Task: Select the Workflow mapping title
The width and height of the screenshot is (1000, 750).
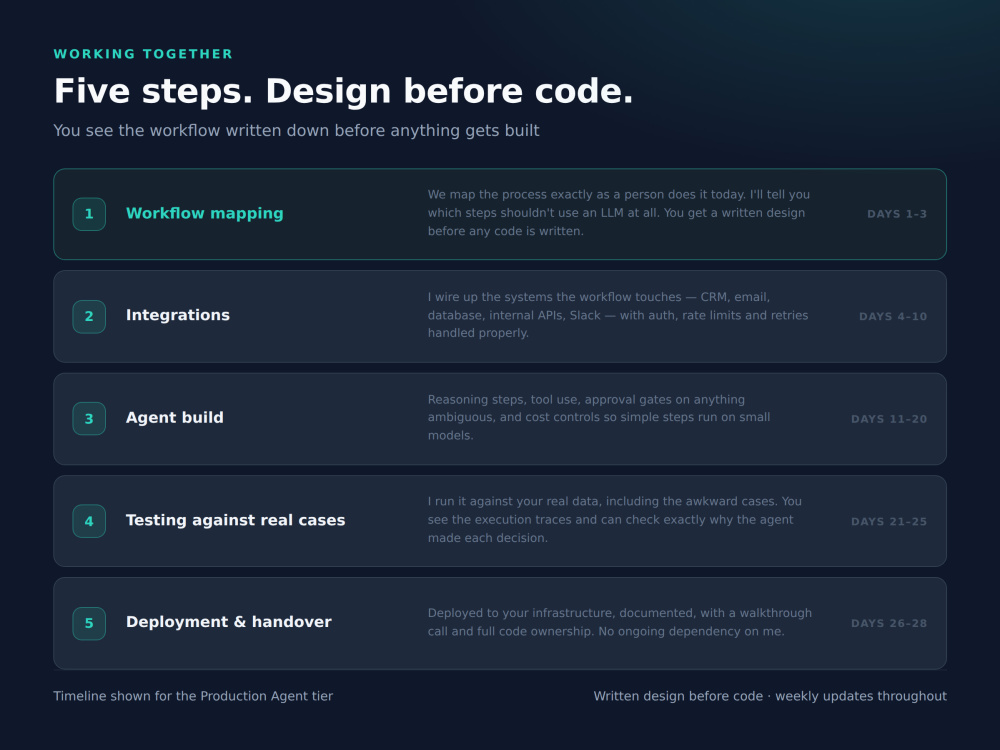Action: [x=205, y=214]
